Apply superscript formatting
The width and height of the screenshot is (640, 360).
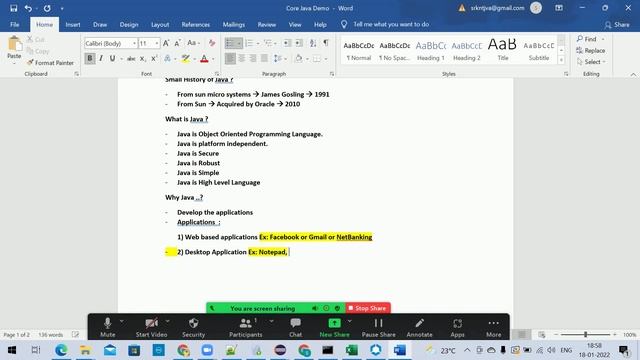coord(154,59)
